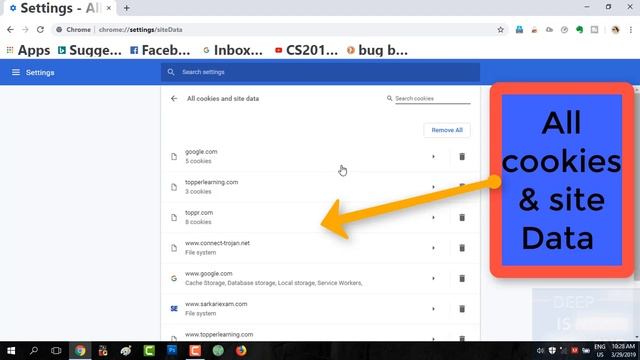
Task: Focus the Search settings box
Action: pyautogui.click(x=320, y=72)
